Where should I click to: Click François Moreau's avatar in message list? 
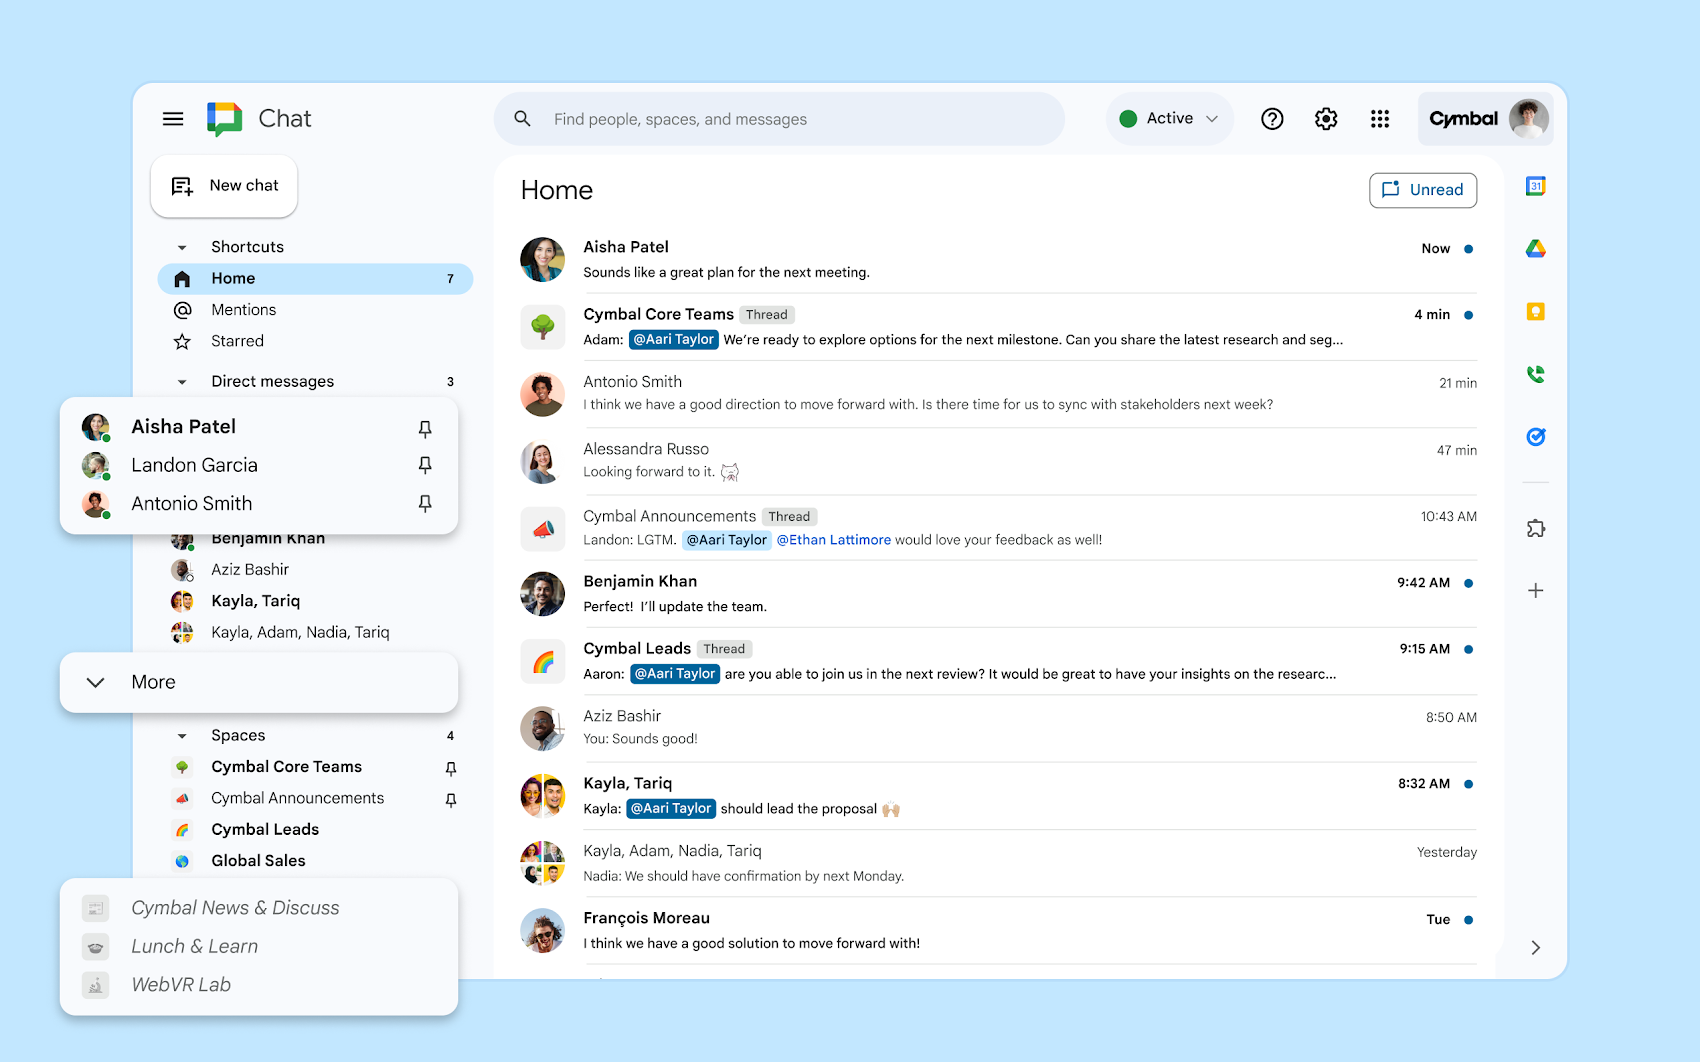(543, 931)
